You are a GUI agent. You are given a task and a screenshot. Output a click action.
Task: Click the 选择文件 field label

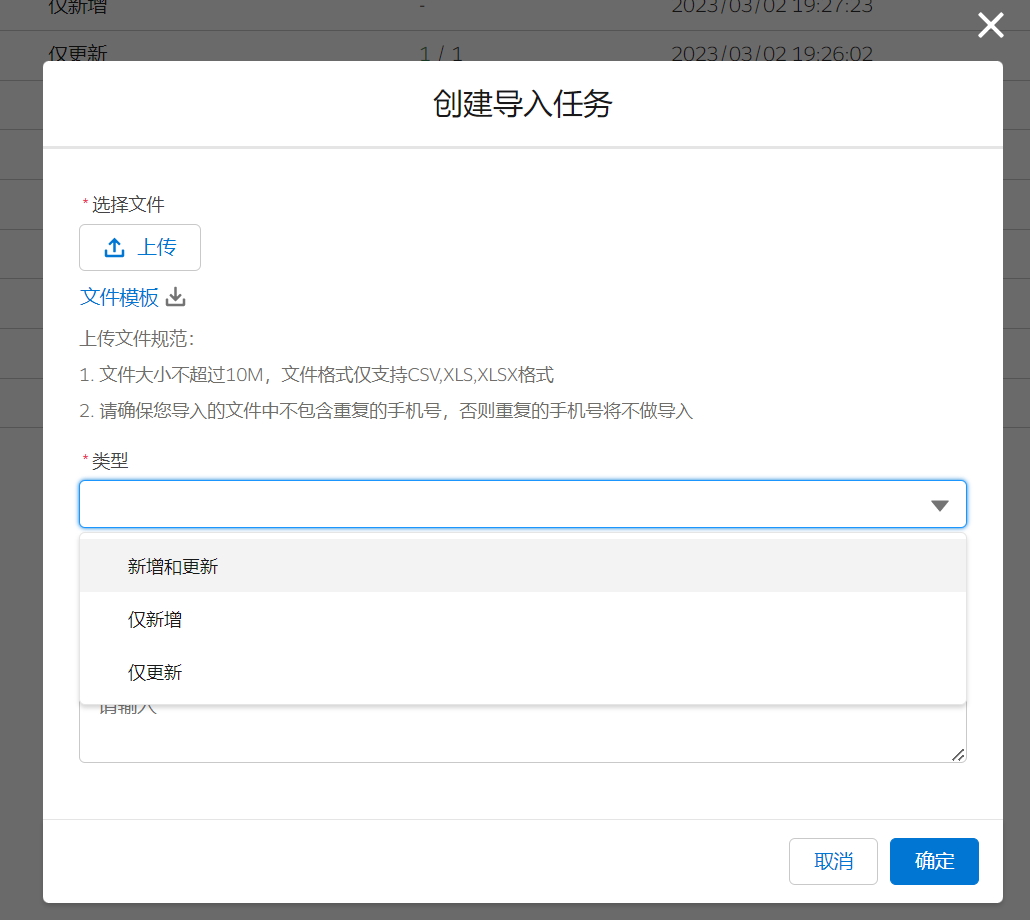point(127,204)
